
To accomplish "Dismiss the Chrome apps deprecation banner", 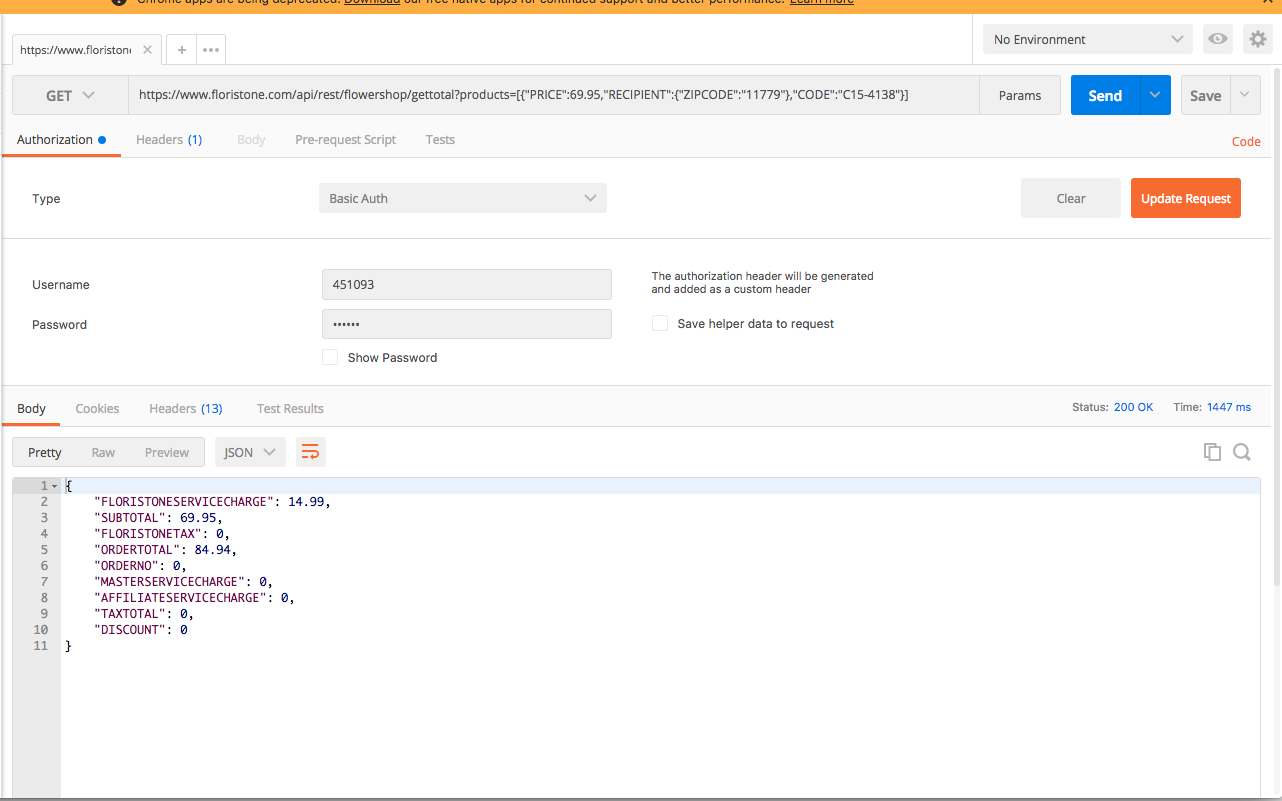I will tap(1268, 3).
